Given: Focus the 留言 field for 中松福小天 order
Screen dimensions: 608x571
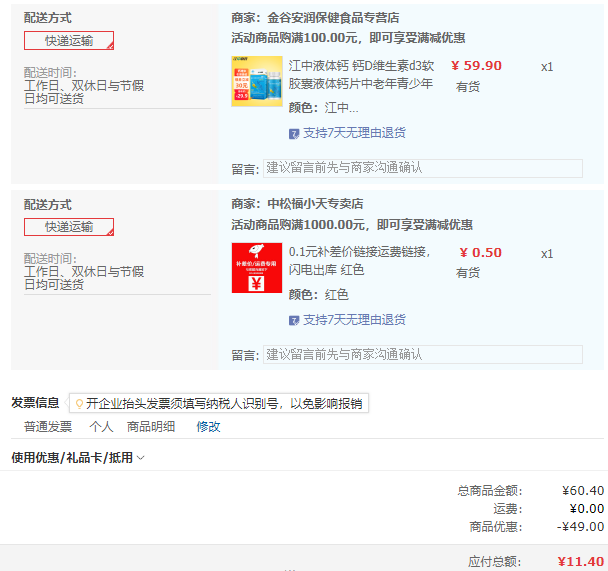Looking at the screenshot, I should 423,355.
